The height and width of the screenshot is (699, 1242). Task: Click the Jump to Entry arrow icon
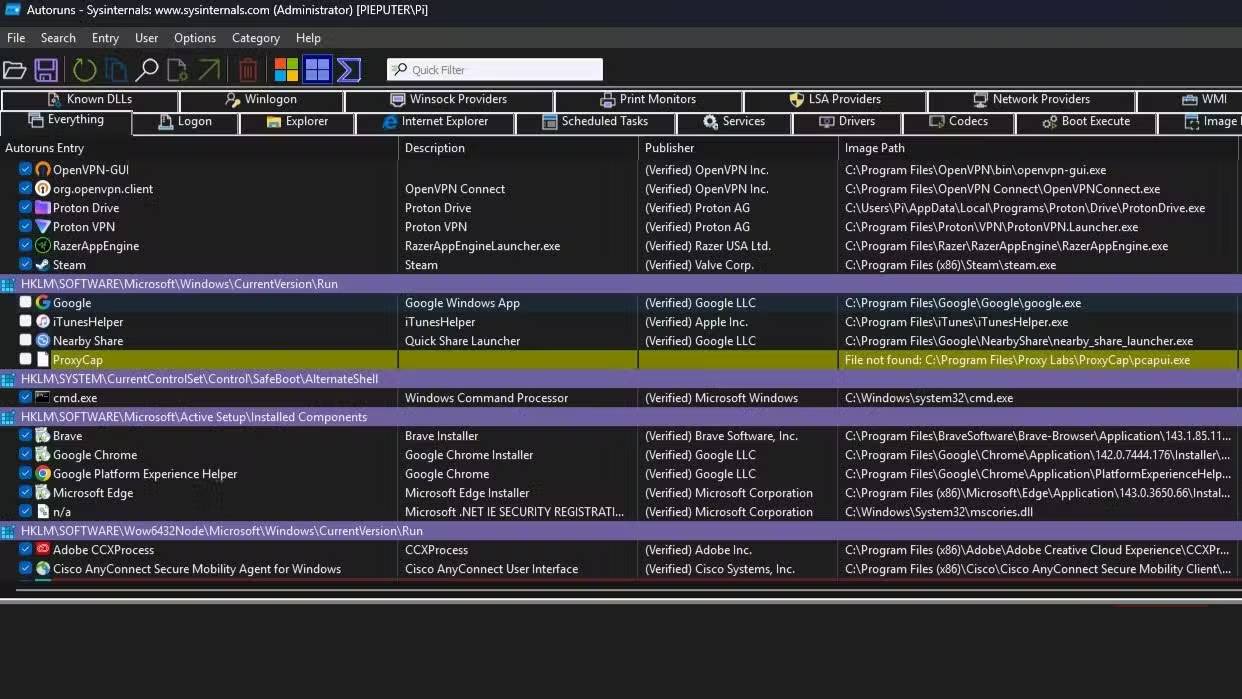coord(208,70)
